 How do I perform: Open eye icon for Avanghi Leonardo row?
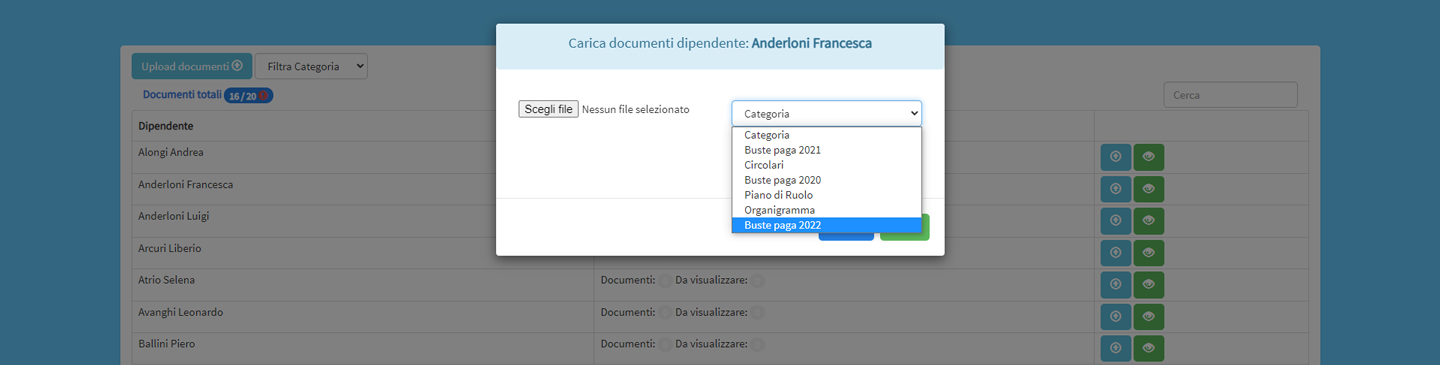[x=1149, y=317]
